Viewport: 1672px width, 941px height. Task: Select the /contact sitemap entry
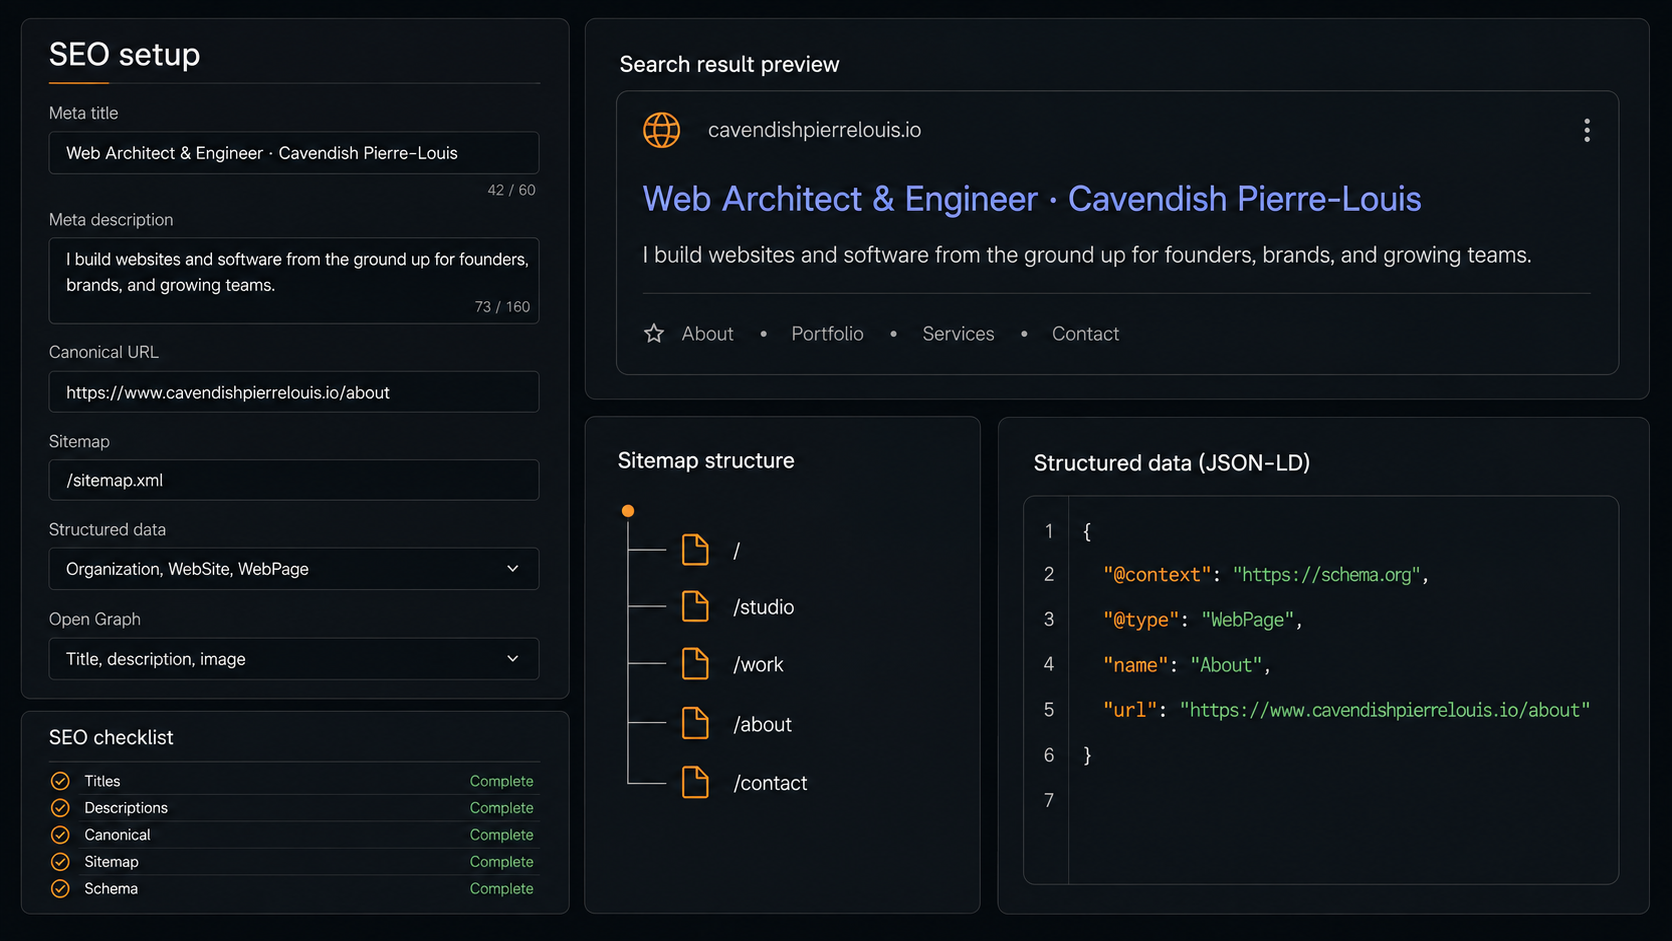[770, 783]
